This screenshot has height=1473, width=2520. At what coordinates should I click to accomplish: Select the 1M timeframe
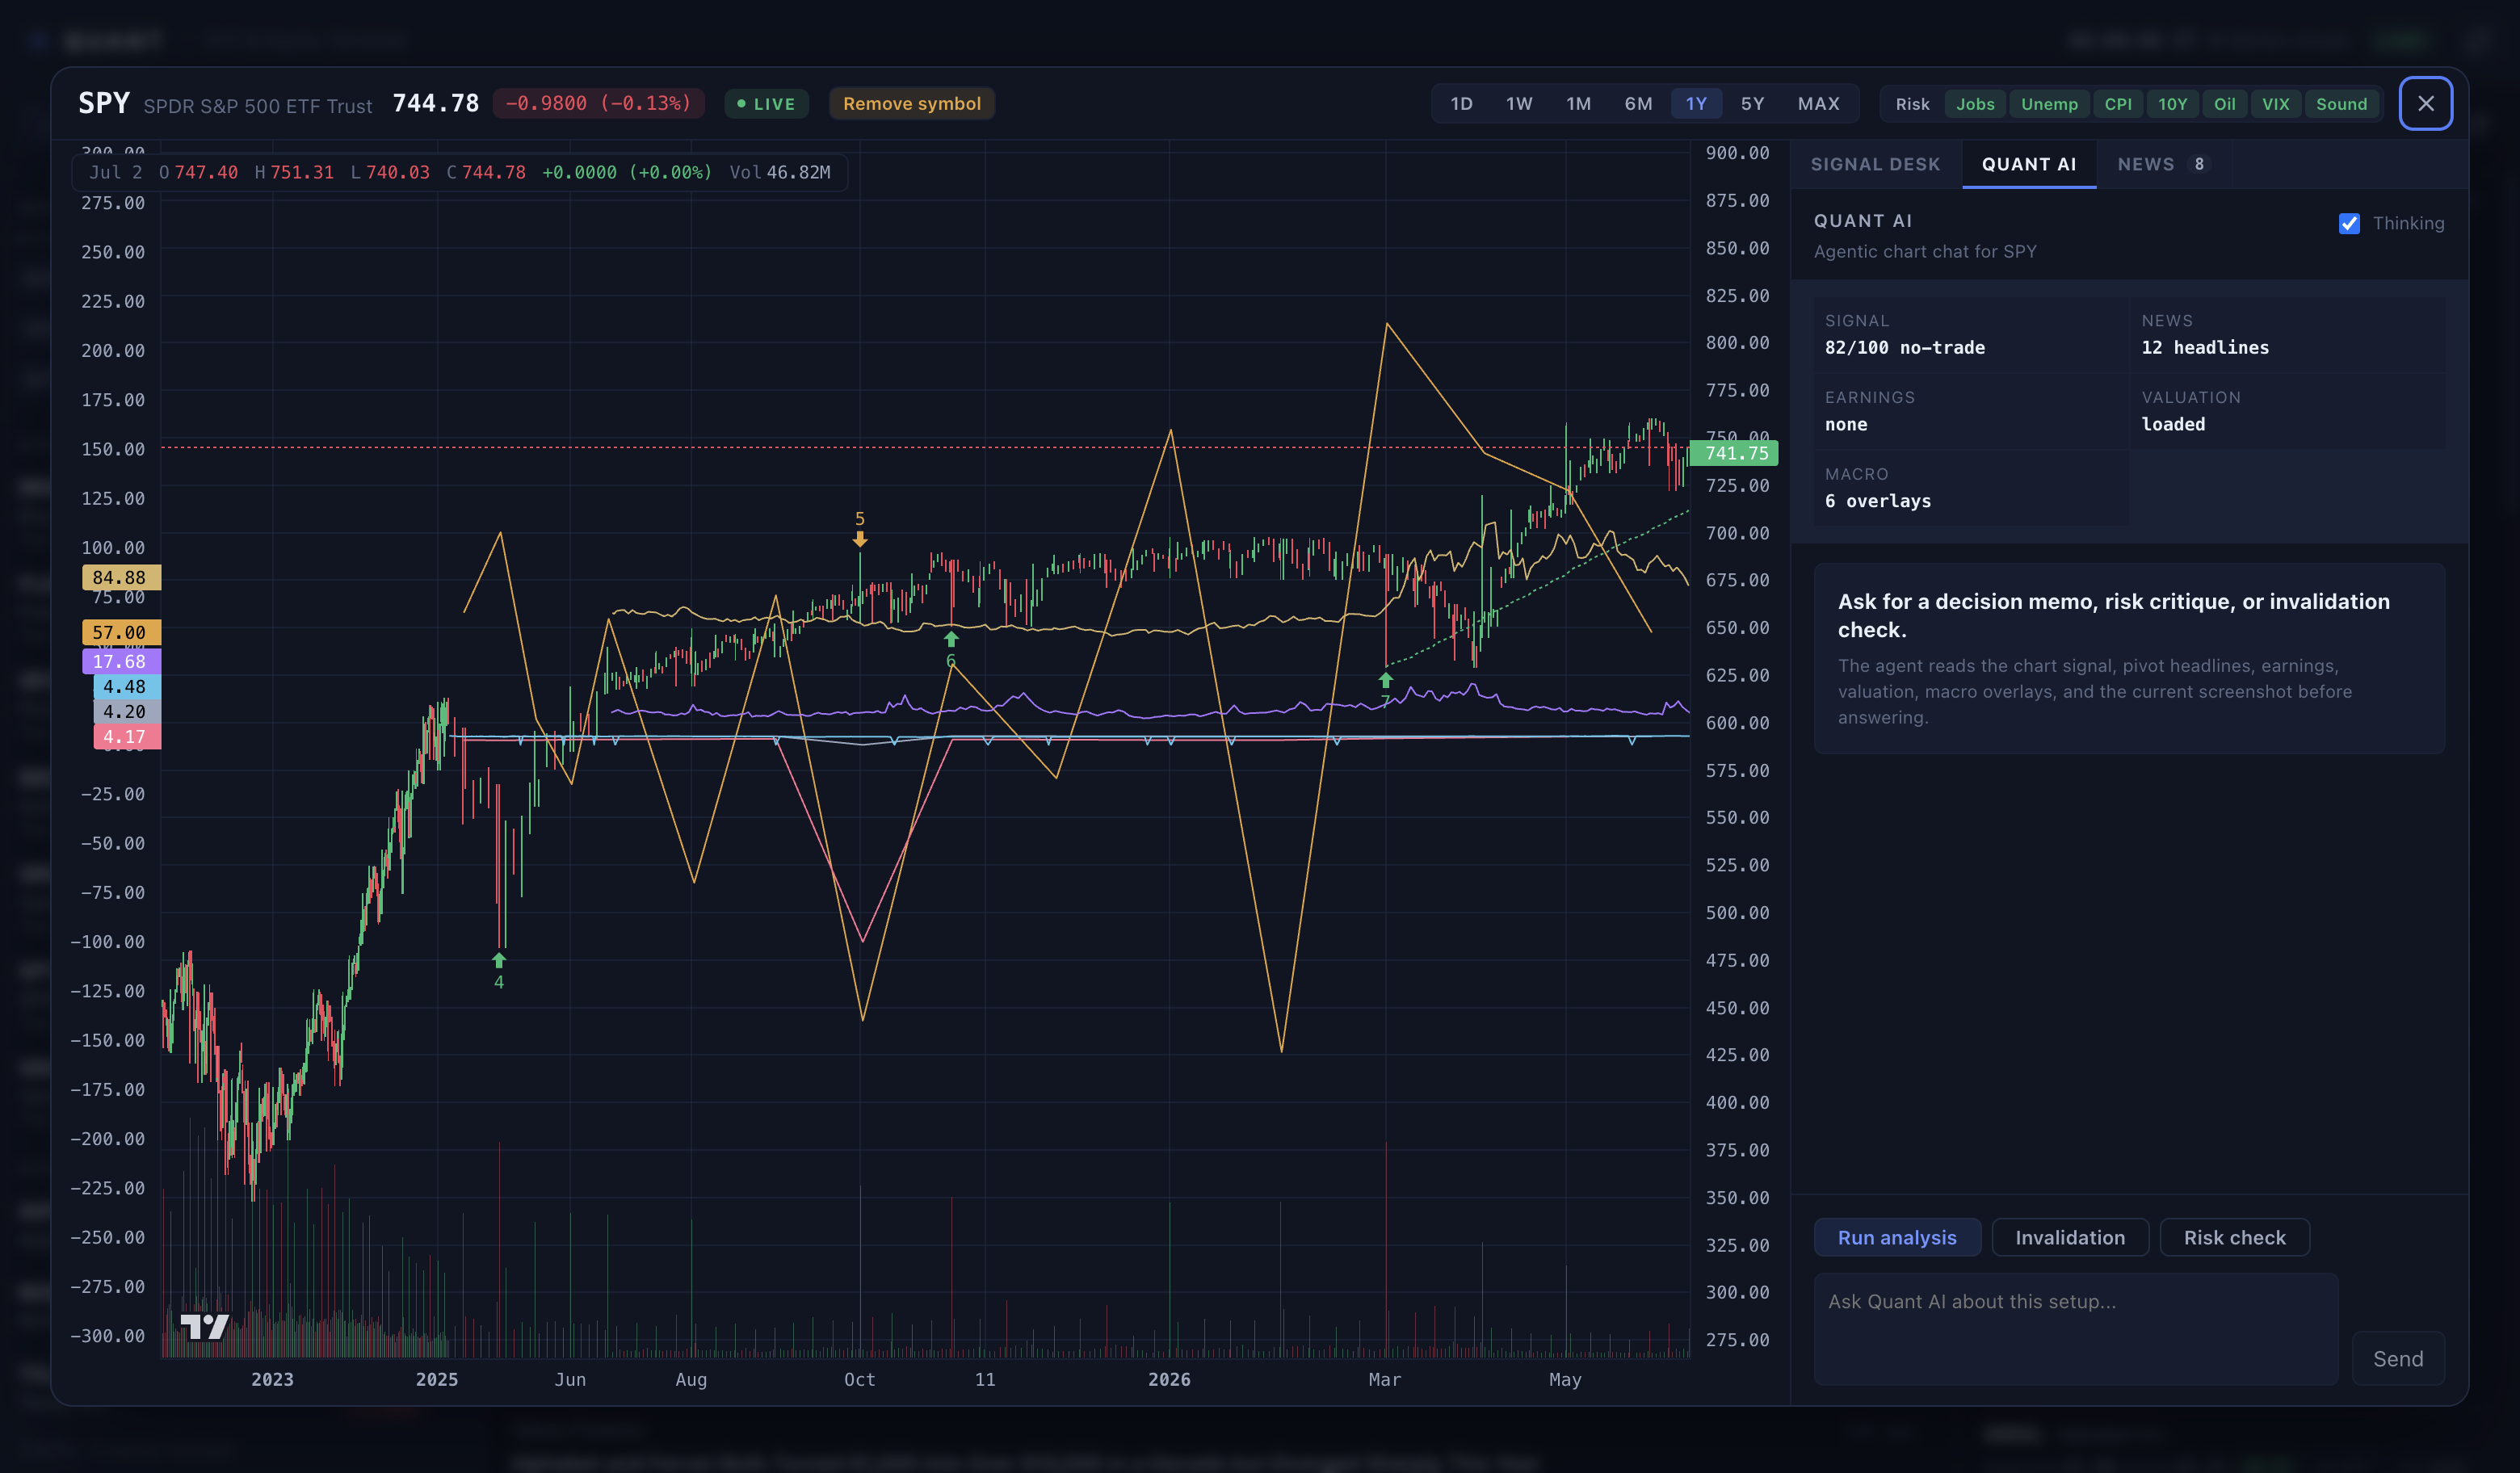(1578, 104)
